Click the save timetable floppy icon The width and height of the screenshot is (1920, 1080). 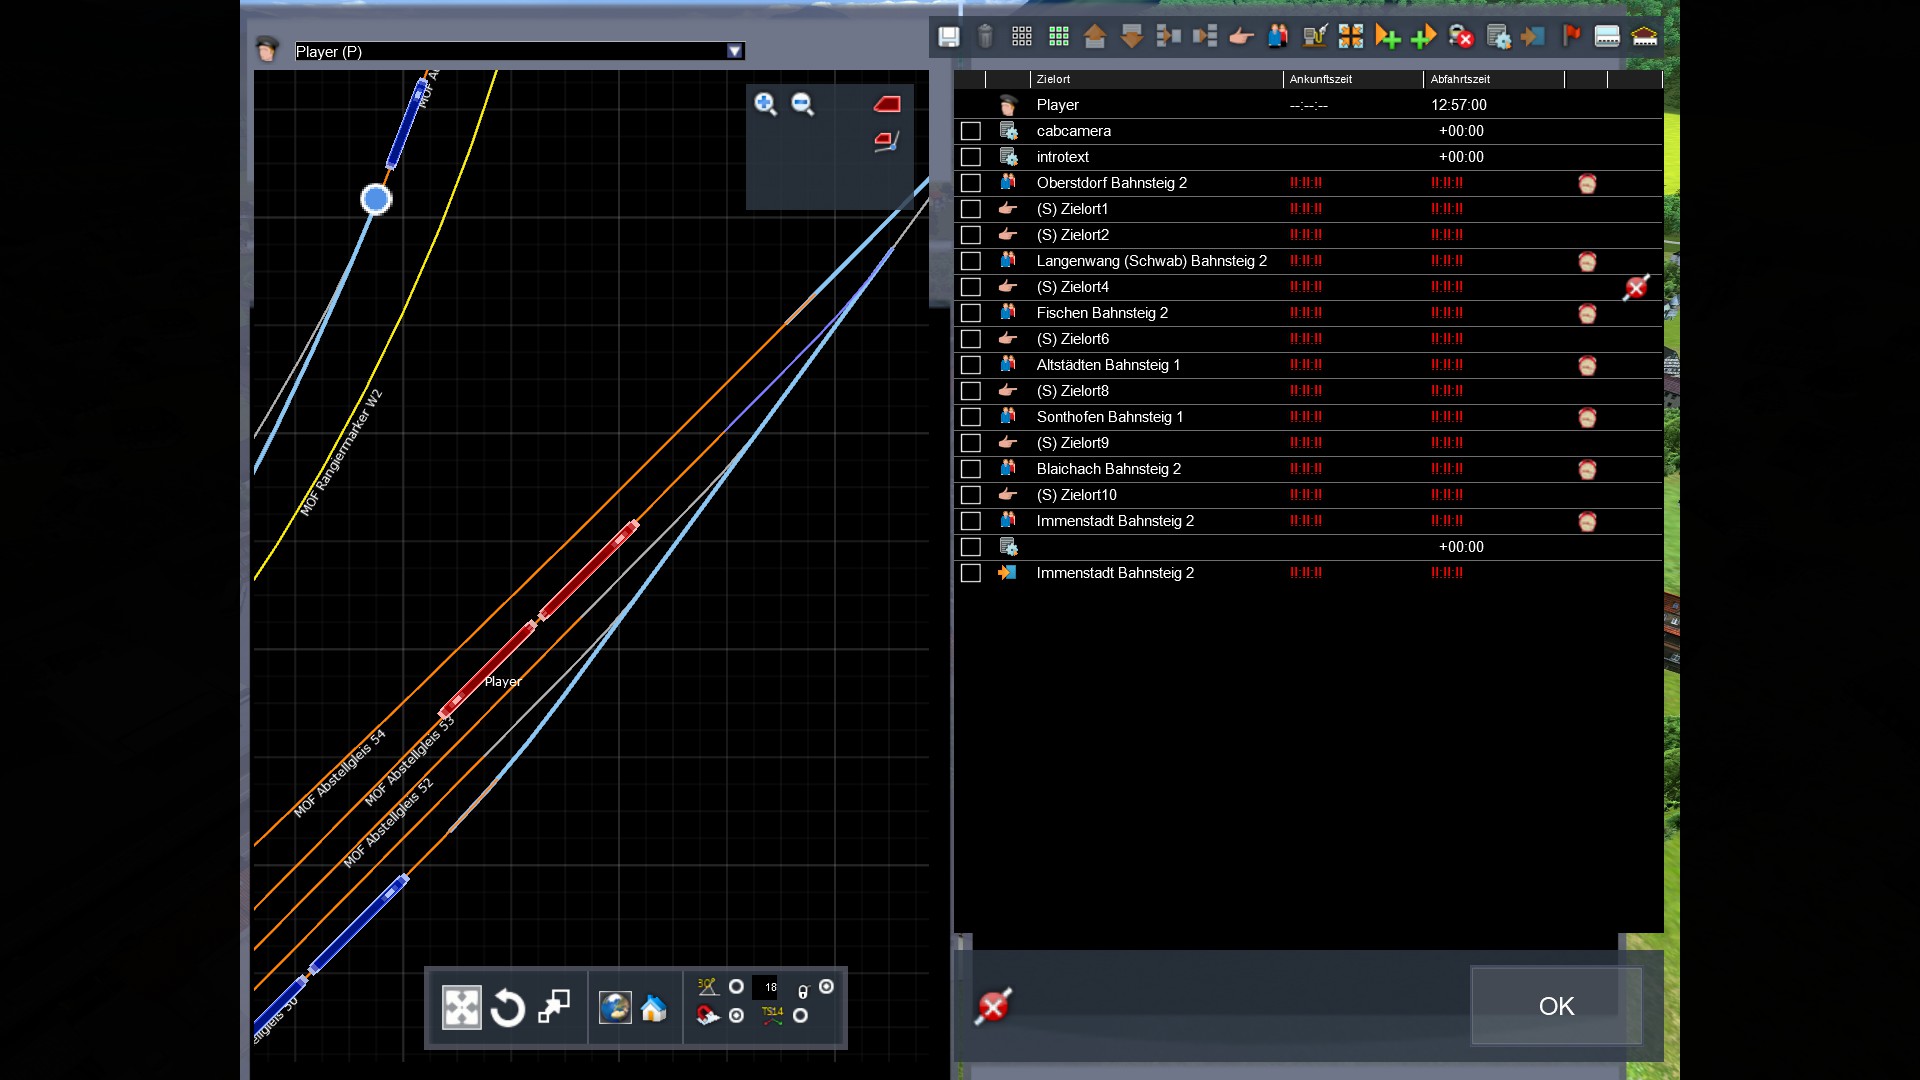coord(948,37)
